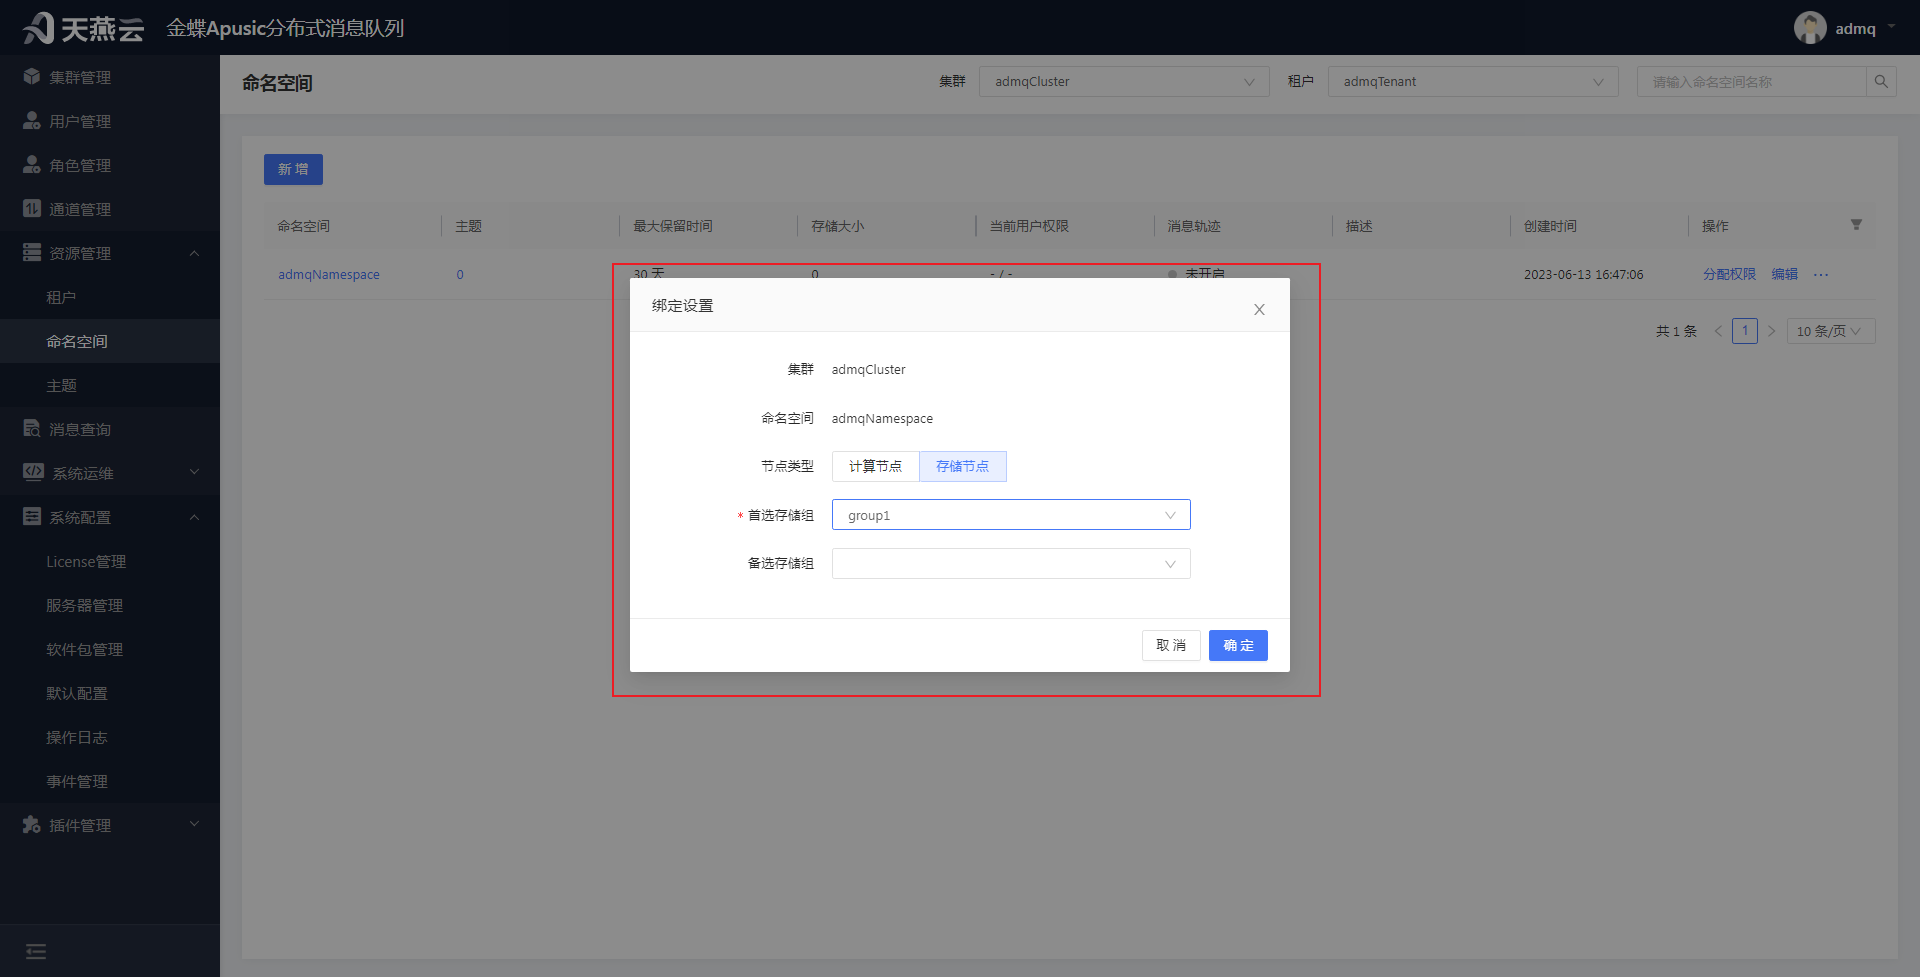Collapse the 系统配置 menu chevron
The width and height of the screenshot is (1920, 977).
coord(194,517)
